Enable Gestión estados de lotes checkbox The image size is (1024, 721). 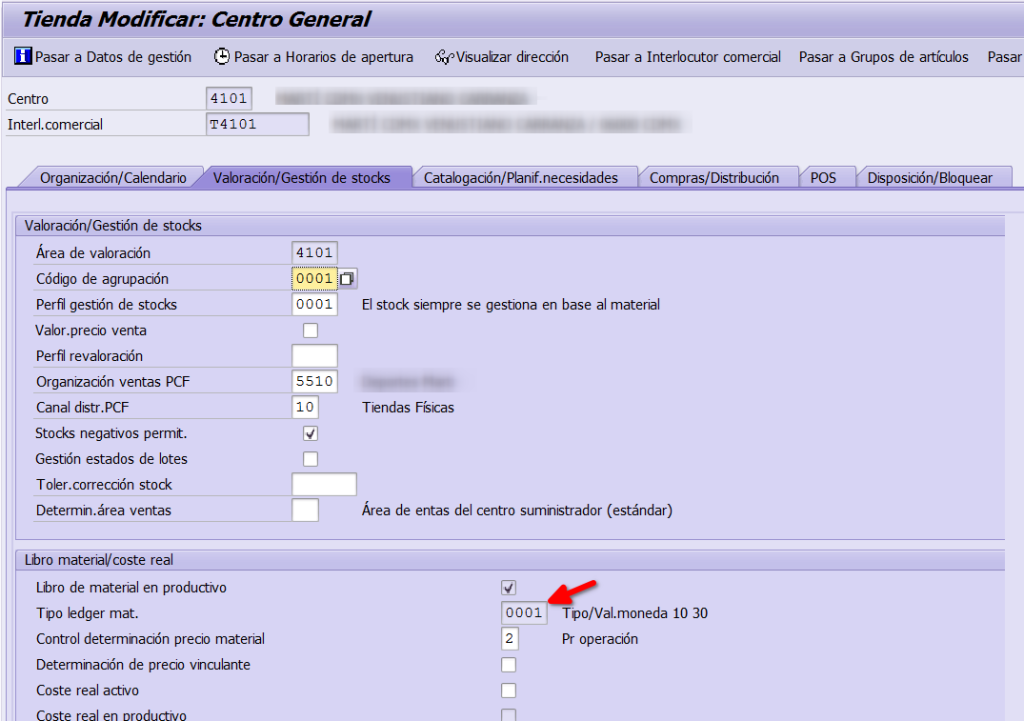coord(310,459)
